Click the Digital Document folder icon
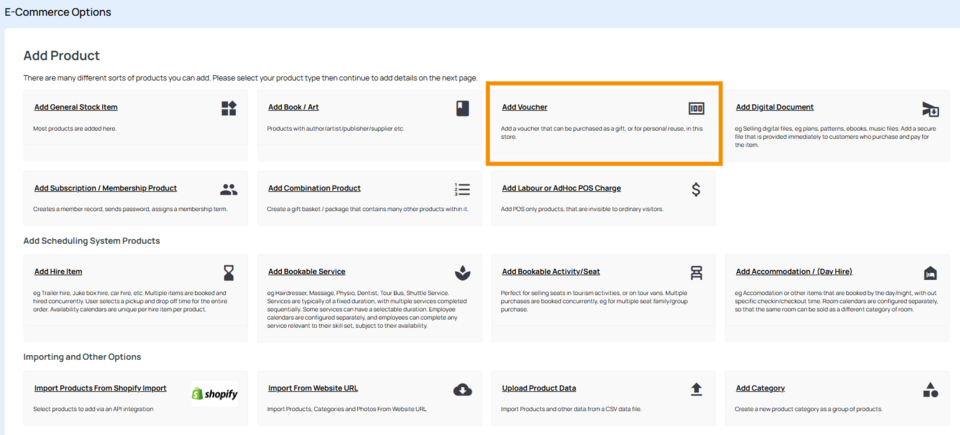This screenshot has height=435, width=960. (930, 109)
